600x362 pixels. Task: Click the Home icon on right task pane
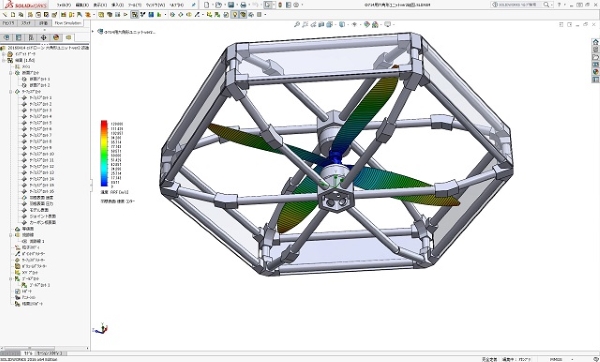pyautogui.click(x=595, y=42)
